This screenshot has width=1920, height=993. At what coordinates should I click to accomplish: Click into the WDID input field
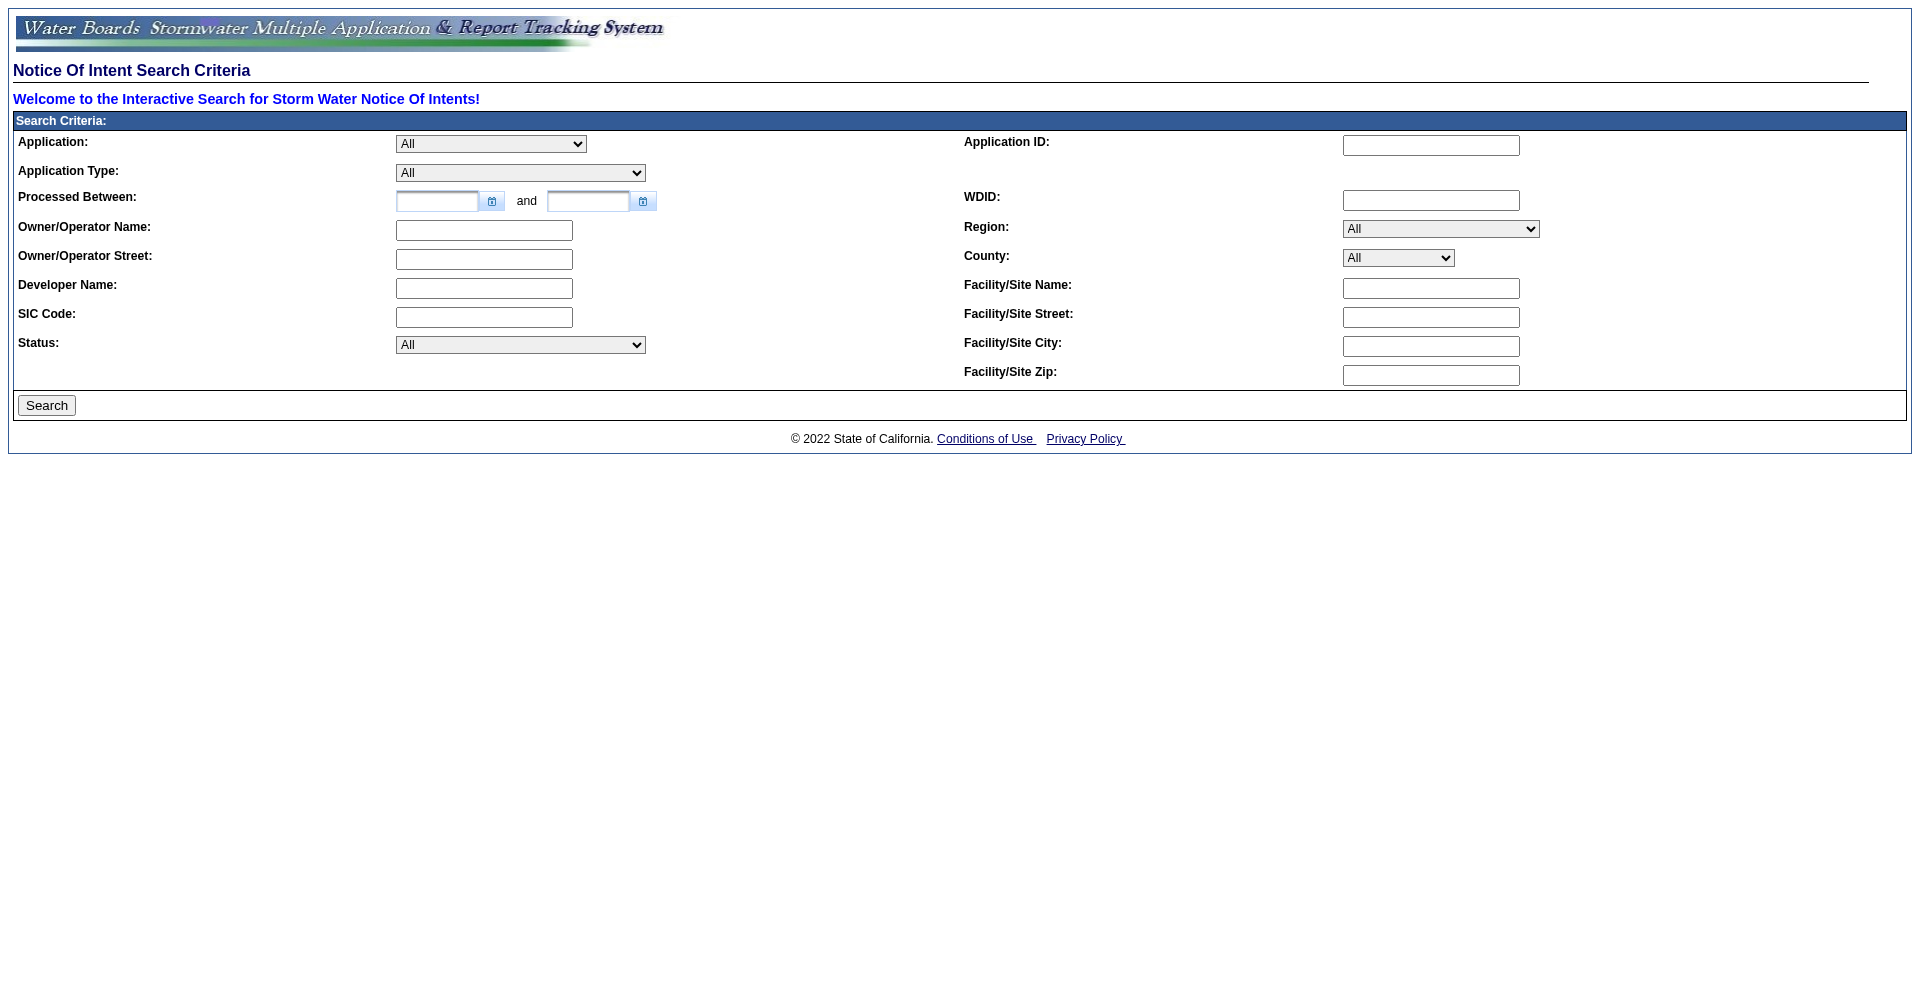1430,201
